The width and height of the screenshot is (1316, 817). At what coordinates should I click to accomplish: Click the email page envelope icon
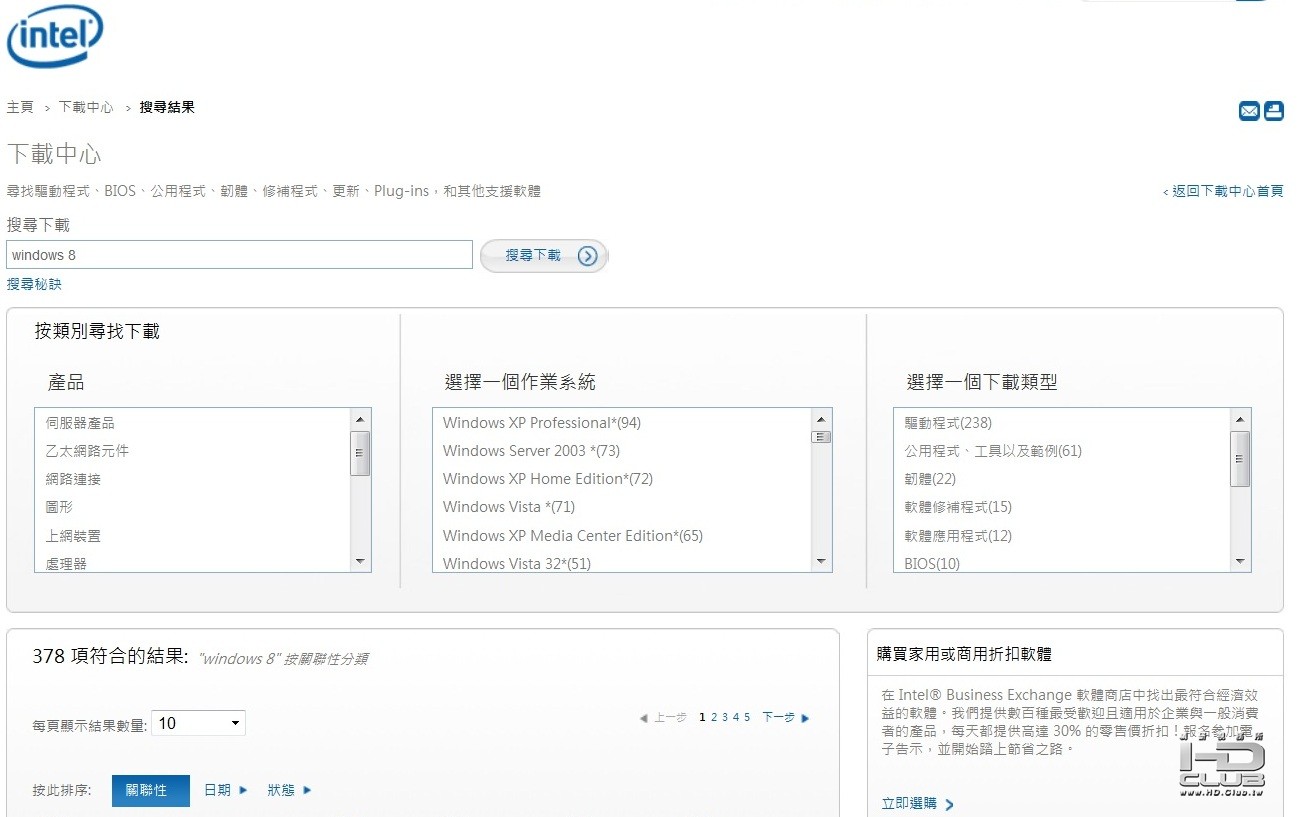pos(1249,111)
